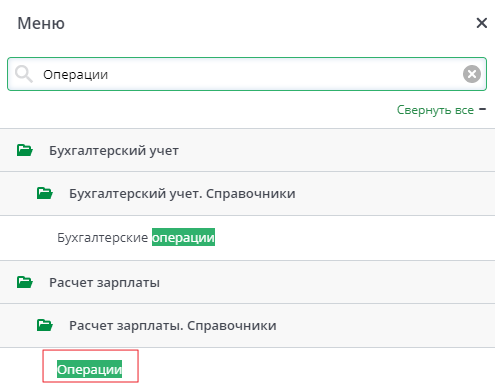Click the Свернуть все link
Image resolution: width=495 pixels, height=389 pixels.
point(435,110)
